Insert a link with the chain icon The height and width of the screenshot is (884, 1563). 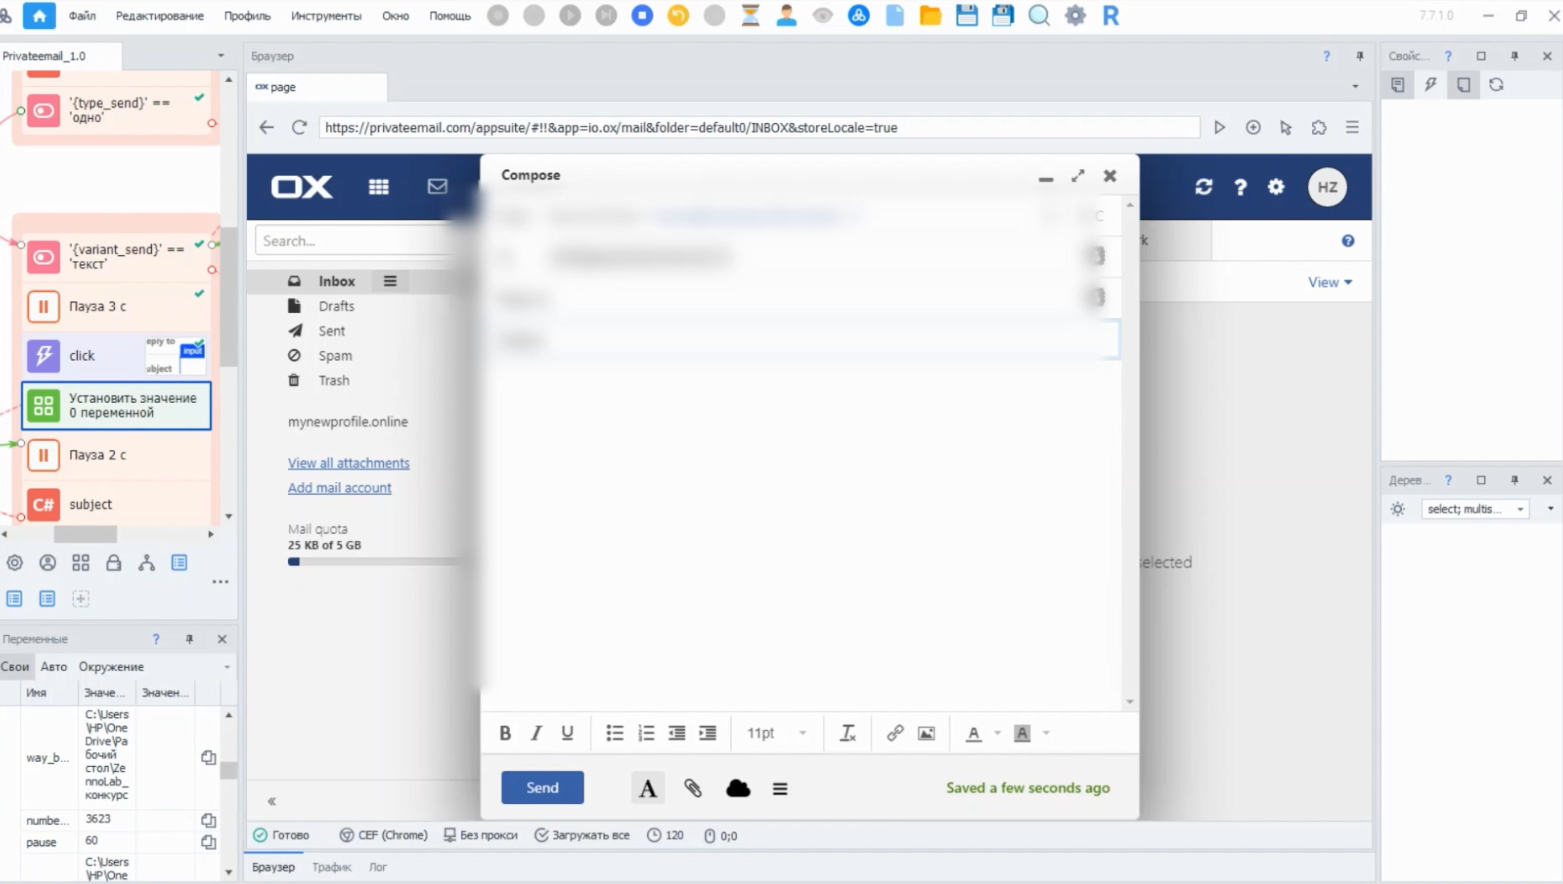point(895,733)
